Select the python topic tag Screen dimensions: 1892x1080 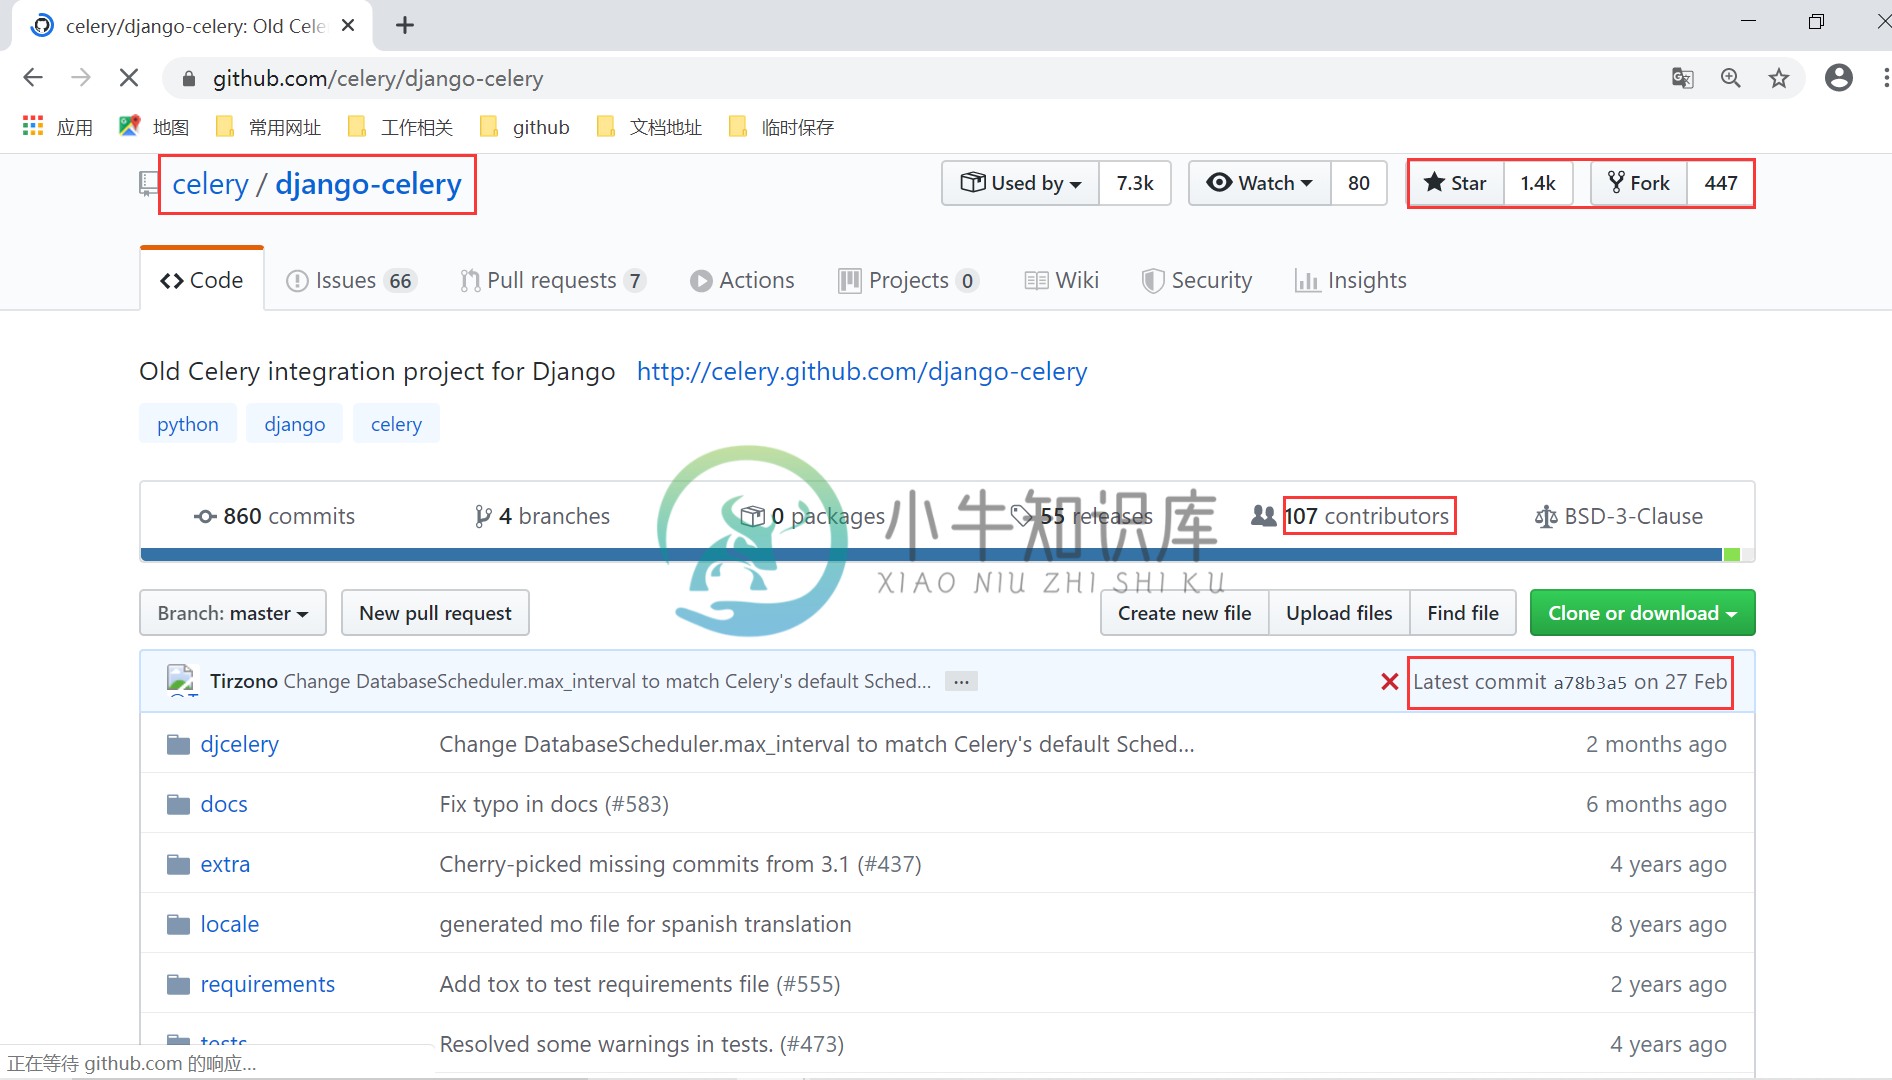click(x=188, y=424)
